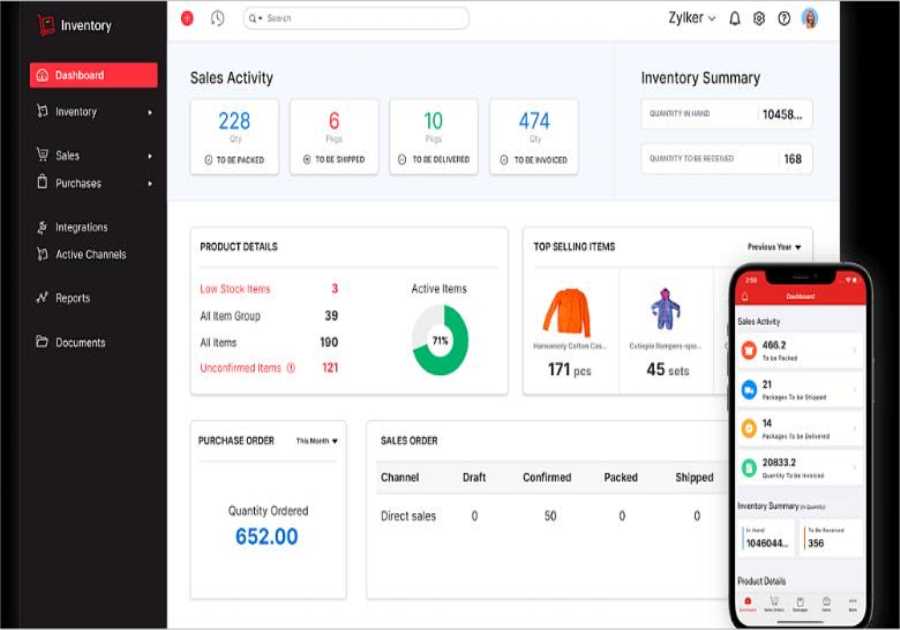Toggle the TO BE SHIPPED status filter
The width and height of the screenshot is (900, 630).
[334, 157]
